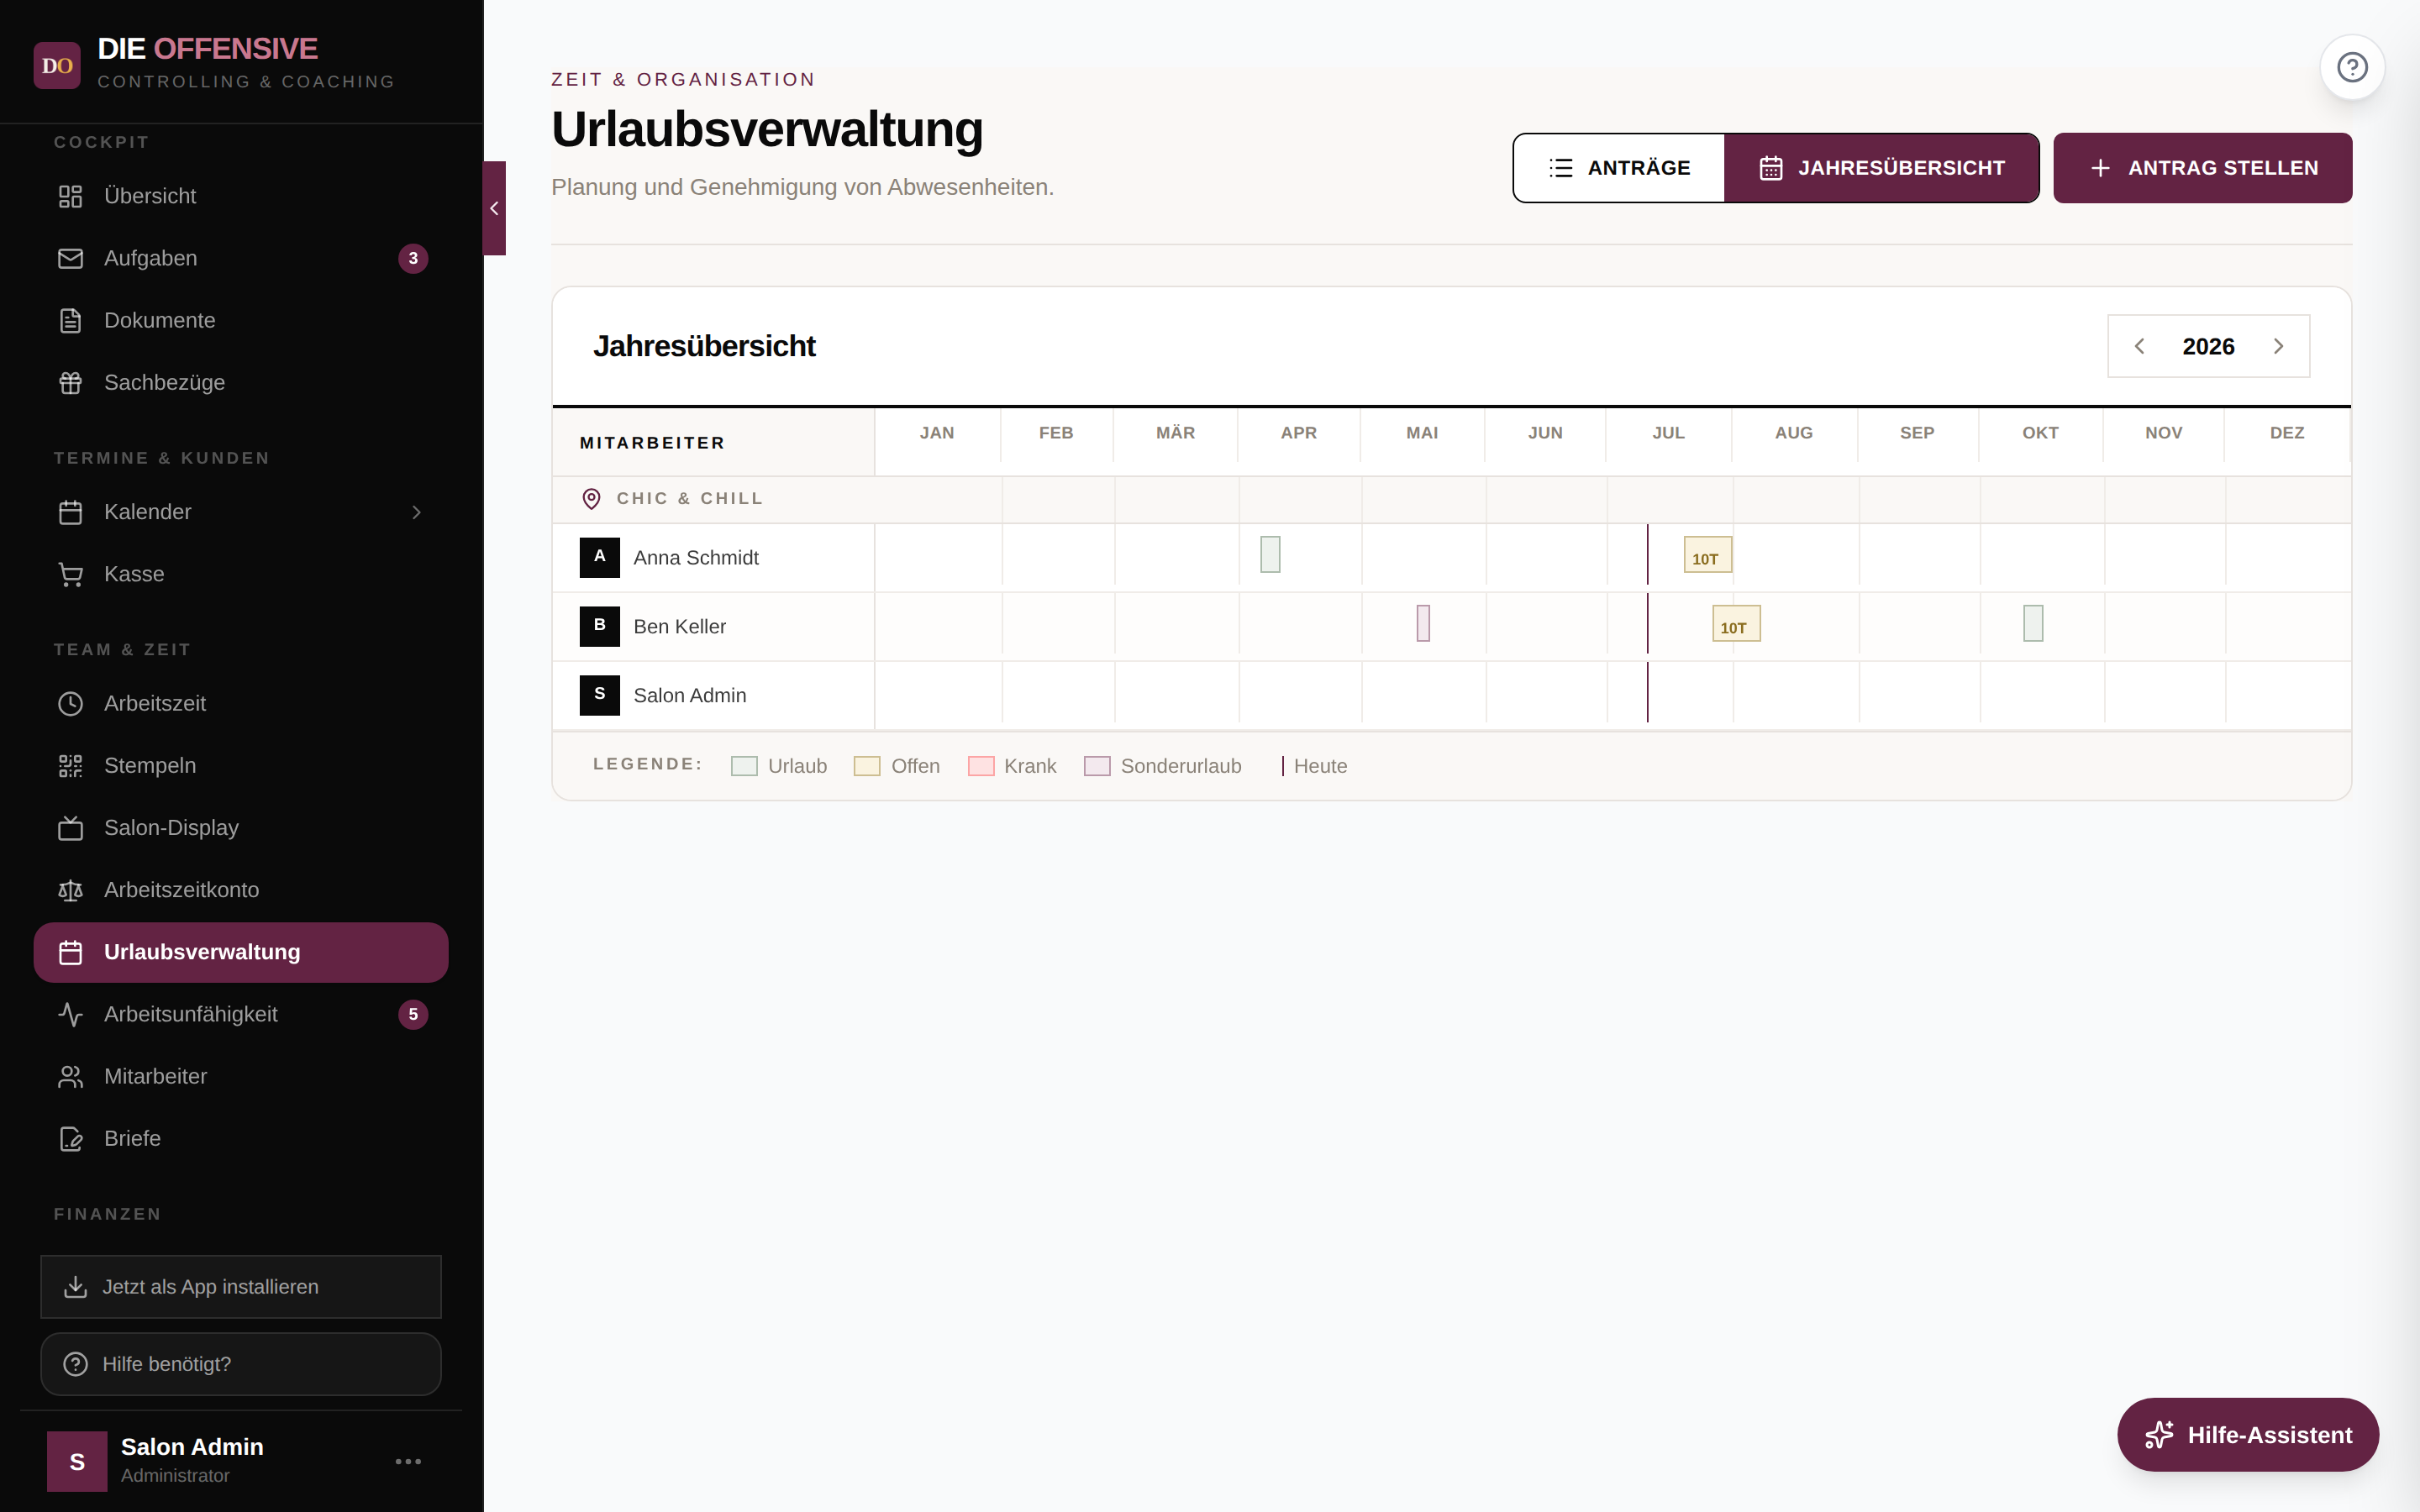Click the Sonderurlaub legend color swatch
2420x1512 pixels.
[1097, 766]
